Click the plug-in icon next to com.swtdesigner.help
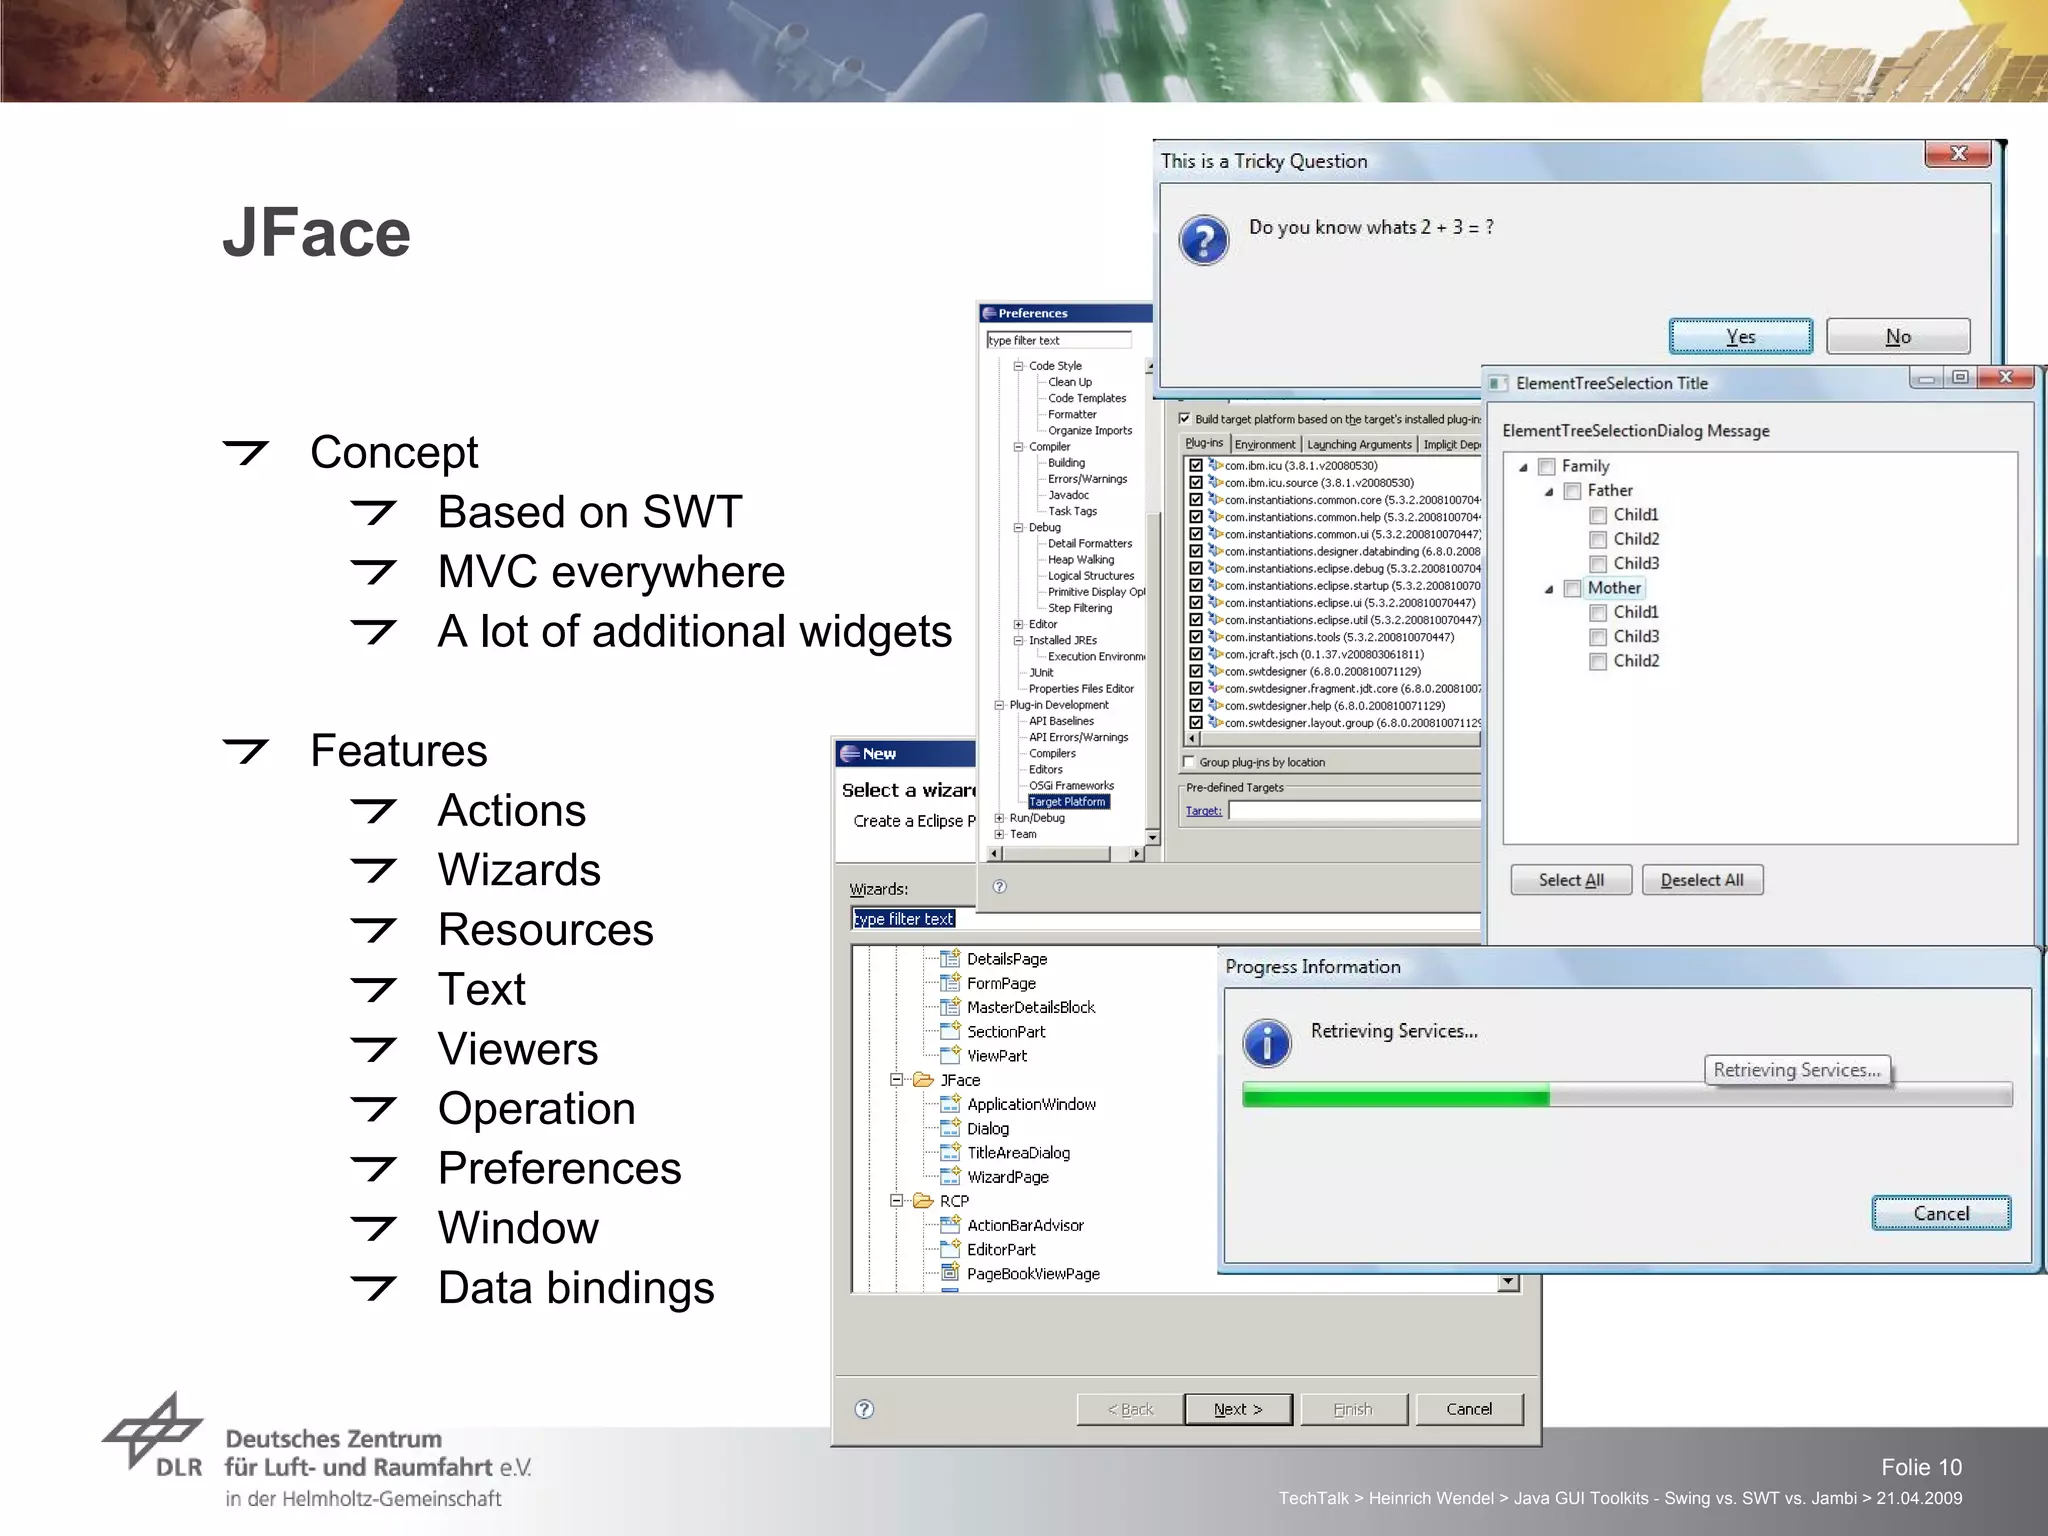 [1215, 705]
